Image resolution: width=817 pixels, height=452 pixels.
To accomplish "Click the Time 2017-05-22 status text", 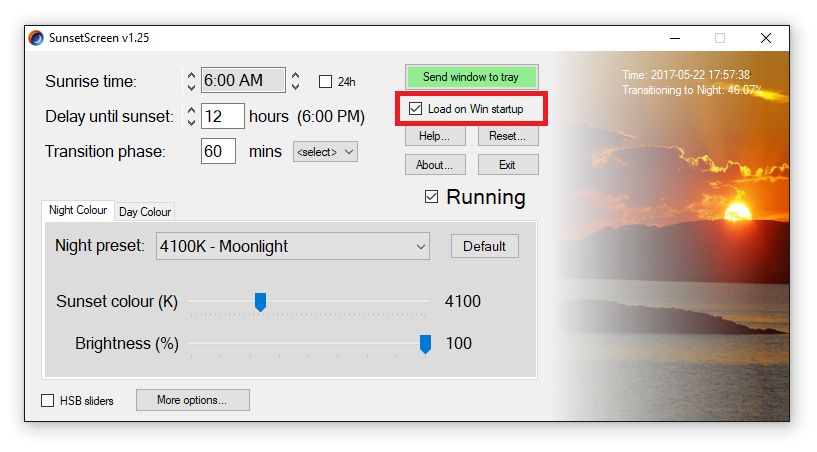I will coord(686,75).
